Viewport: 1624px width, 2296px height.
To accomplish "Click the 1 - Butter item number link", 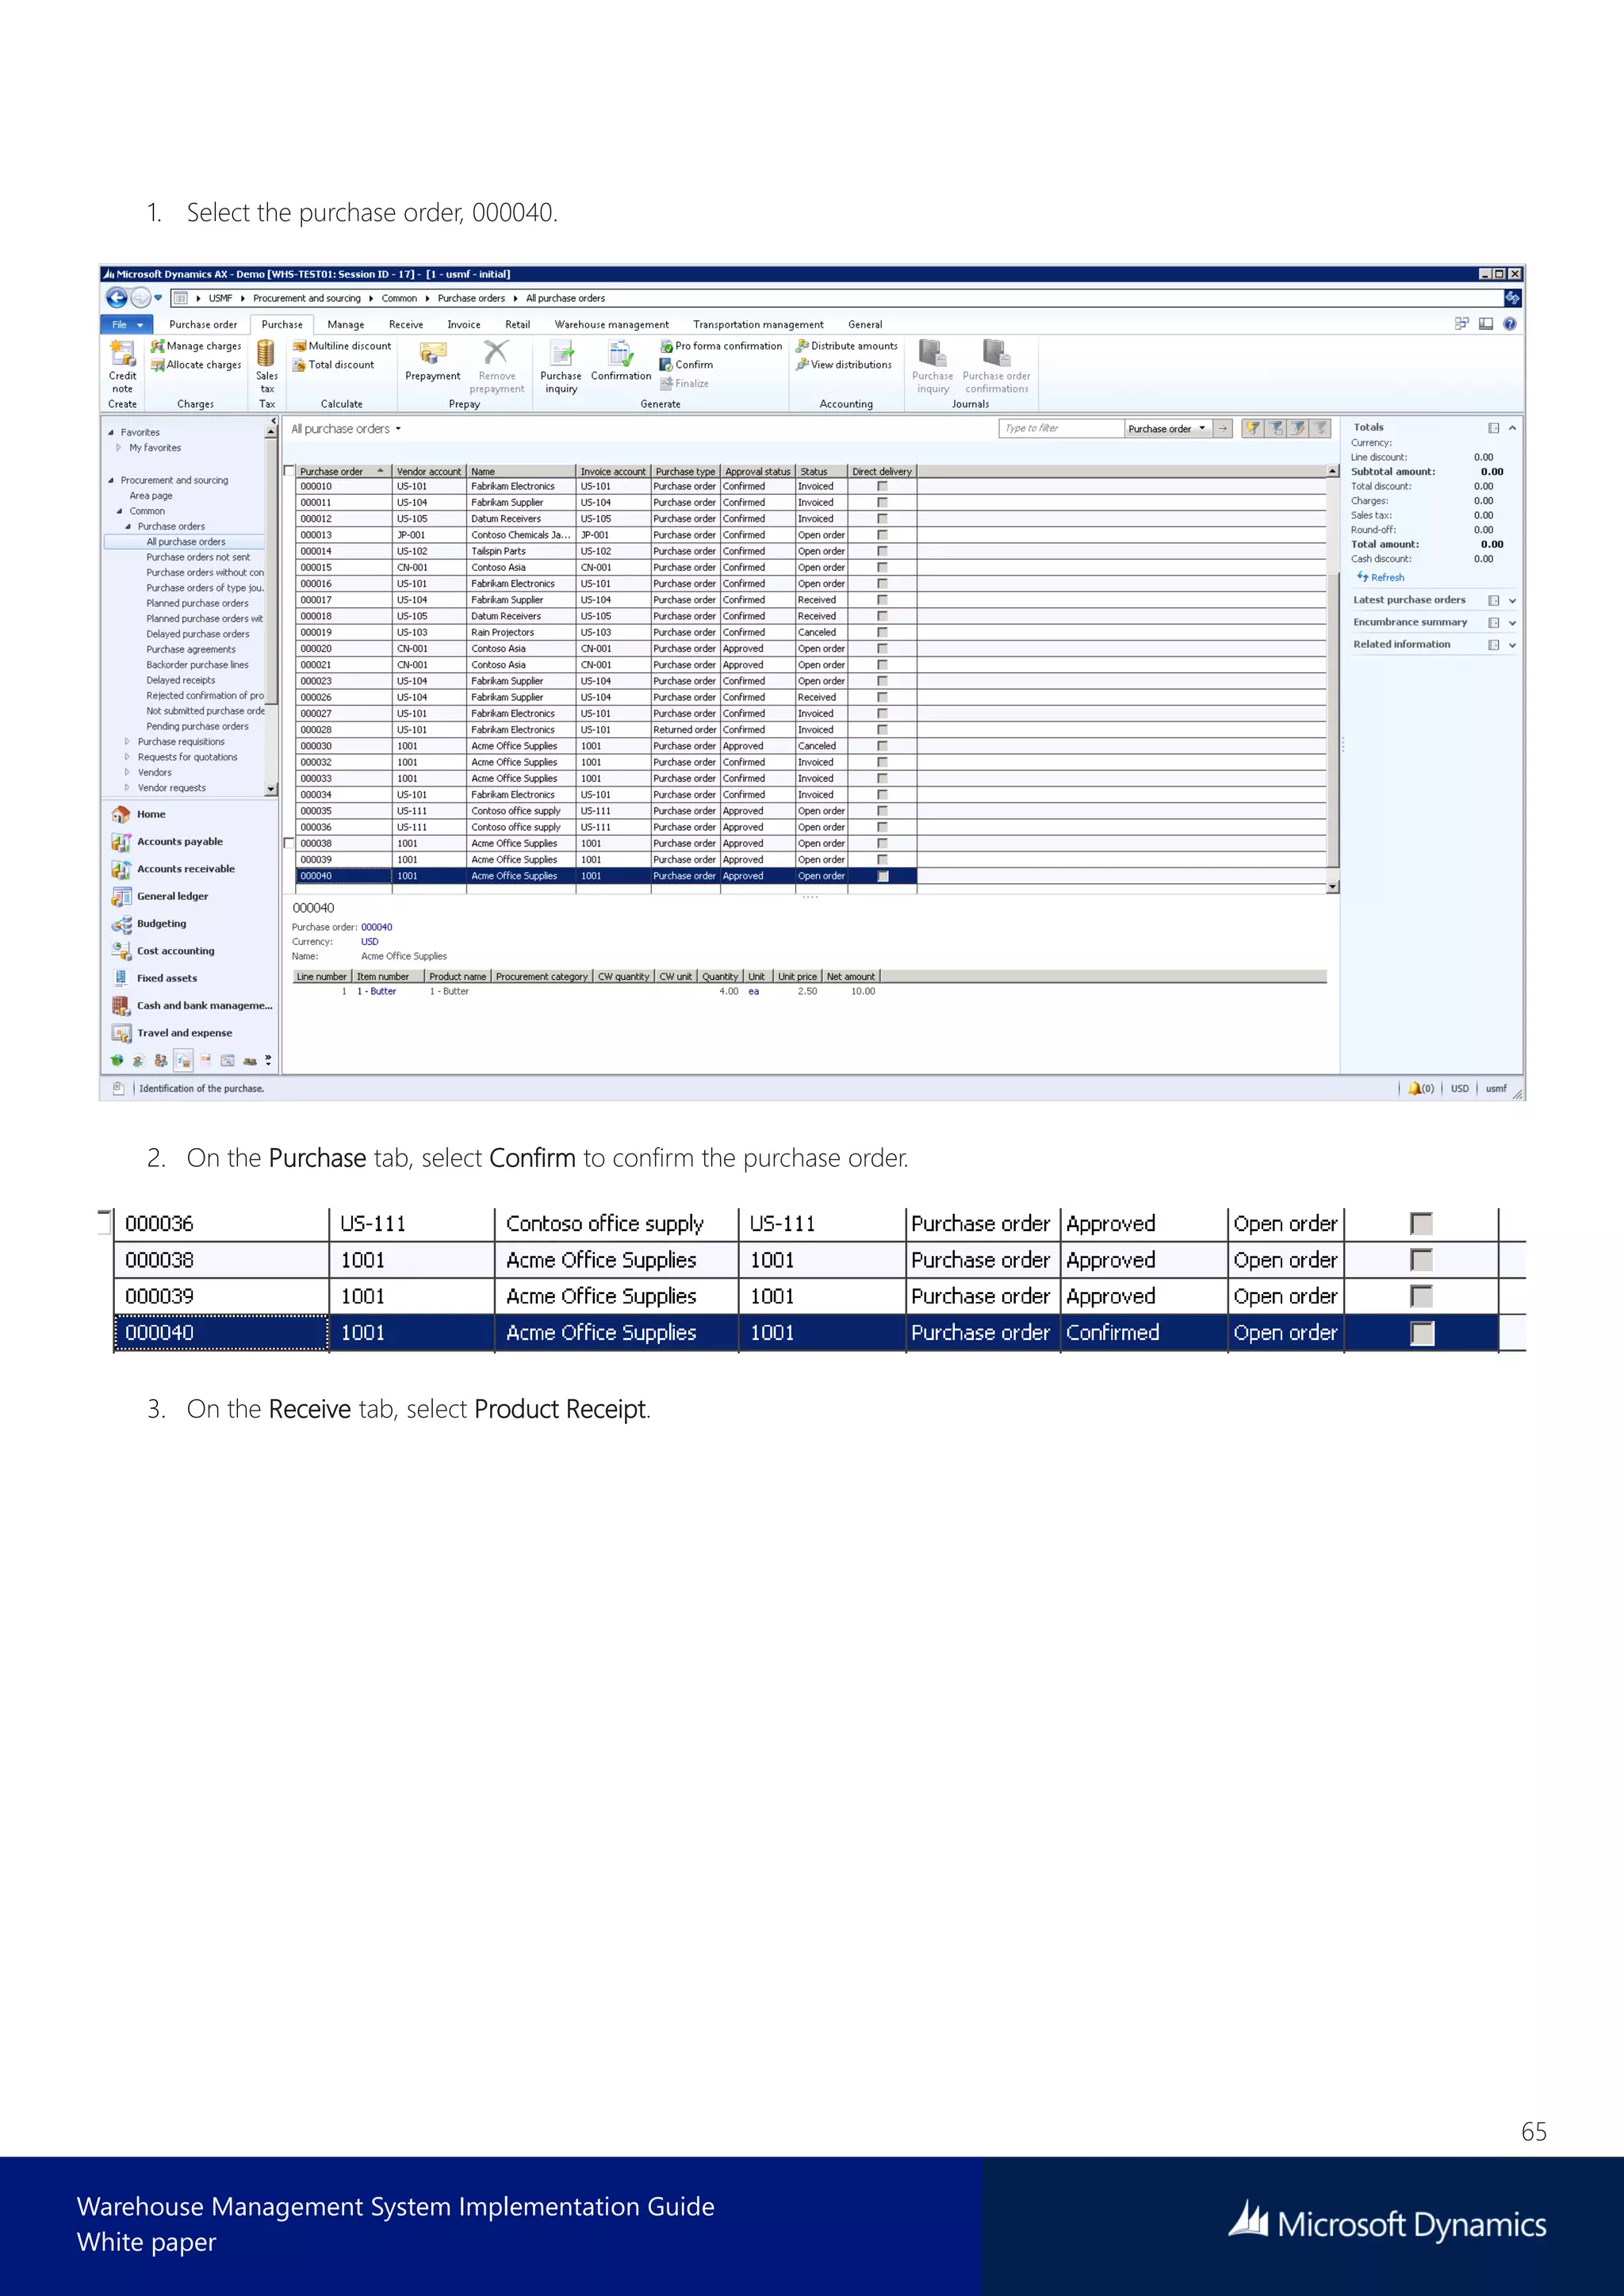I will pos(377,991).
